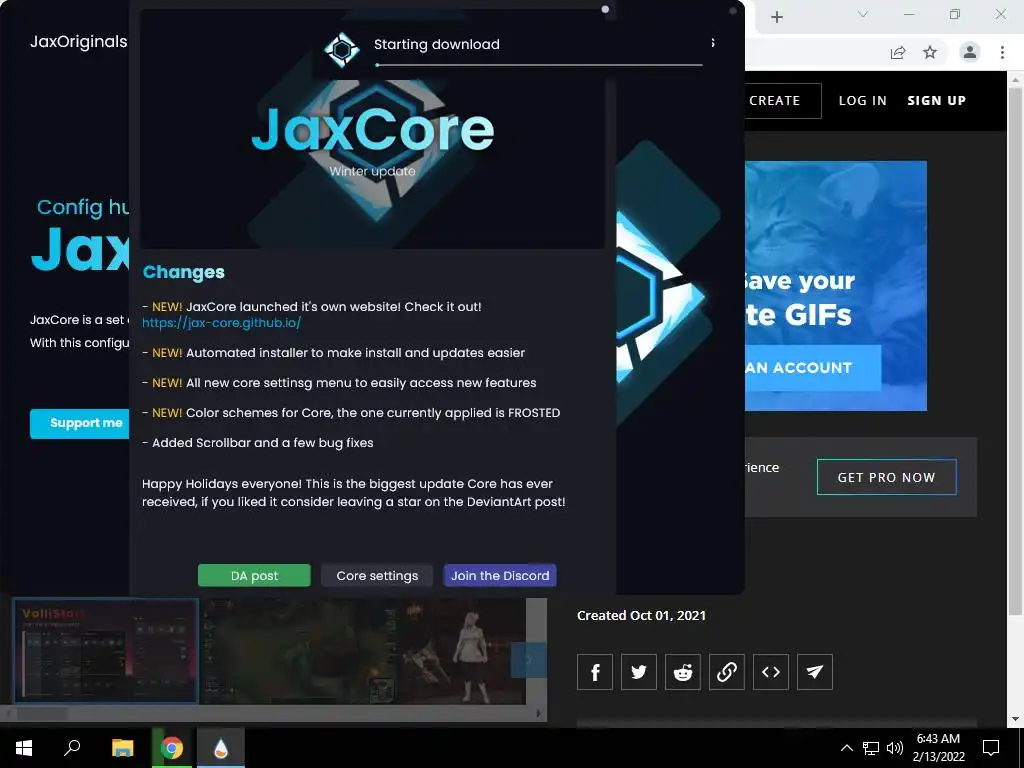Open the Windows Start menu

click(24, 748)
